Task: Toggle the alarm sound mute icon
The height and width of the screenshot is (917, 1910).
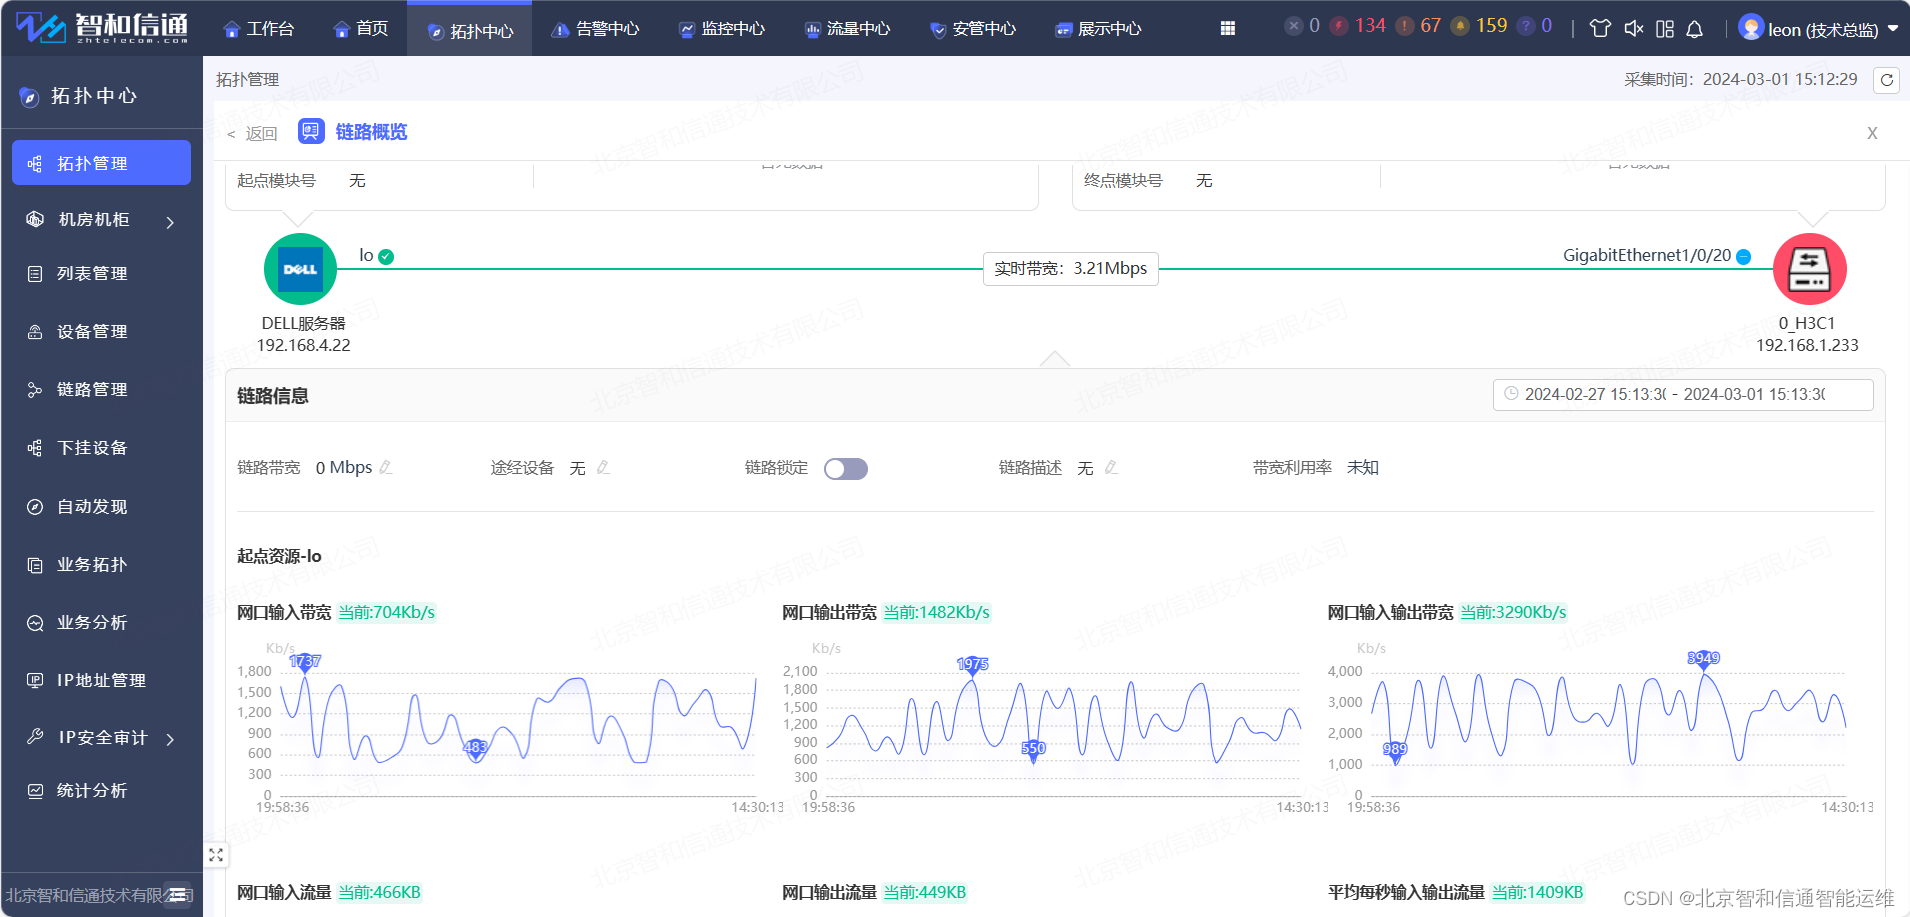Action: [x=1633, y=29]
